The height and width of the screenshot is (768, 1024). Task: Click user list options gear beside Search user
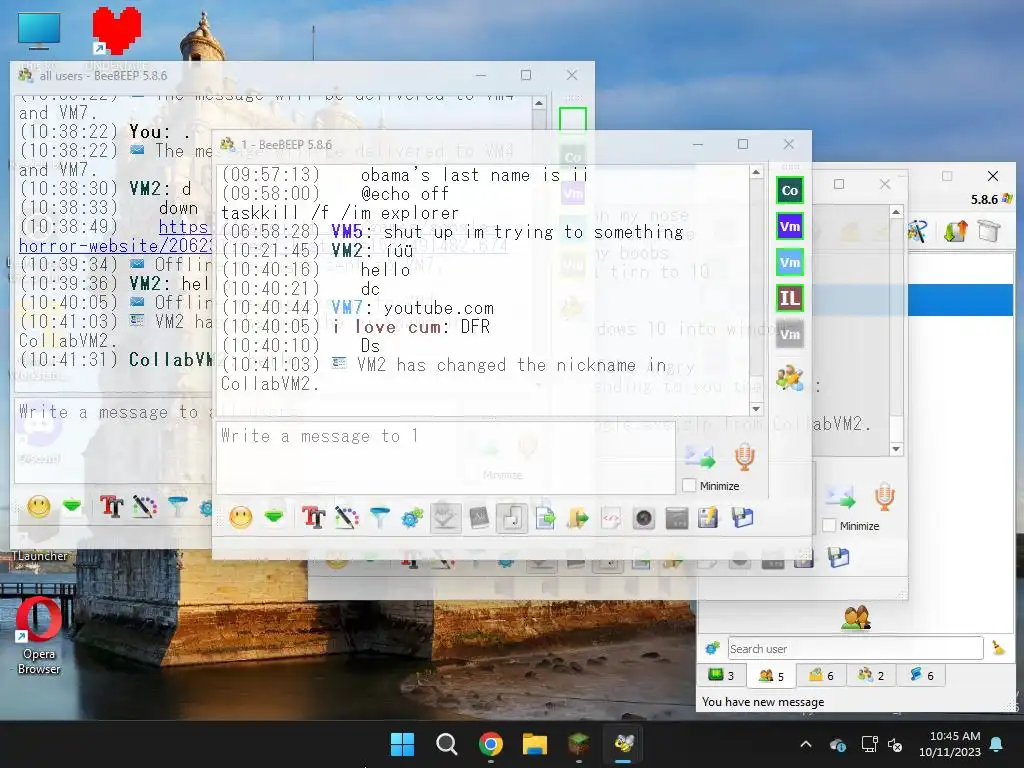[x=712, y=648]
